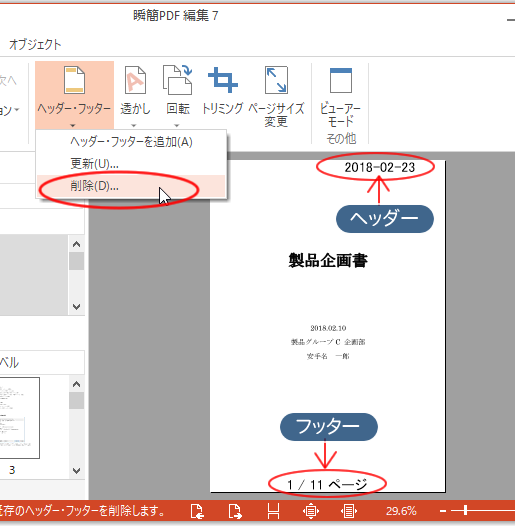Screen dimensions: 515x527
Task: Click the ヘッダー・フッター ribbon icon
Action: coord(74,80)
